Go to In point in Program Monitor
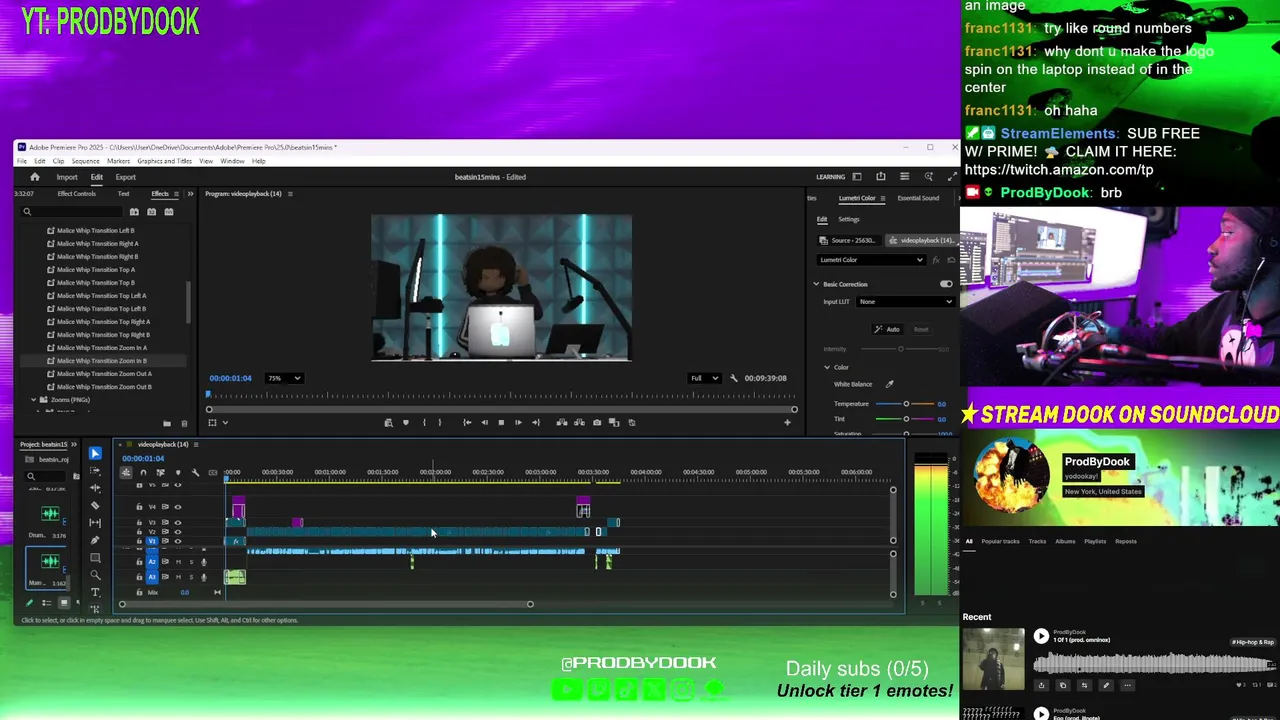The height and width of the screenshot is (720, 1280). [x=466, y=422]
